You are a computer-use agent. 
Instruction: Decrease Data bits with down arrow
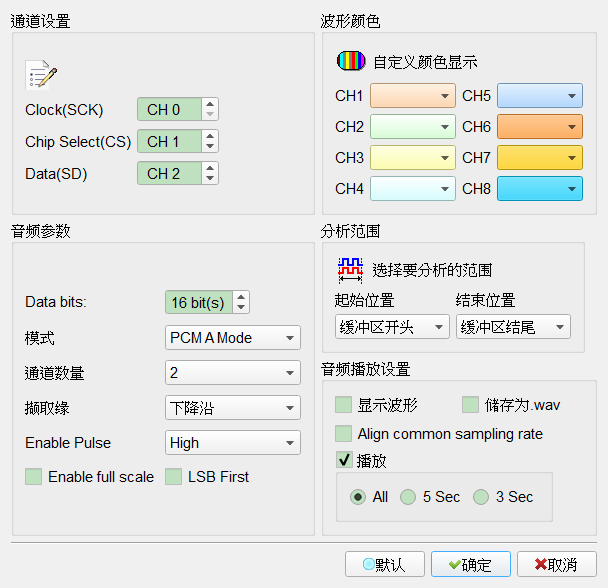tap(241, 307)
